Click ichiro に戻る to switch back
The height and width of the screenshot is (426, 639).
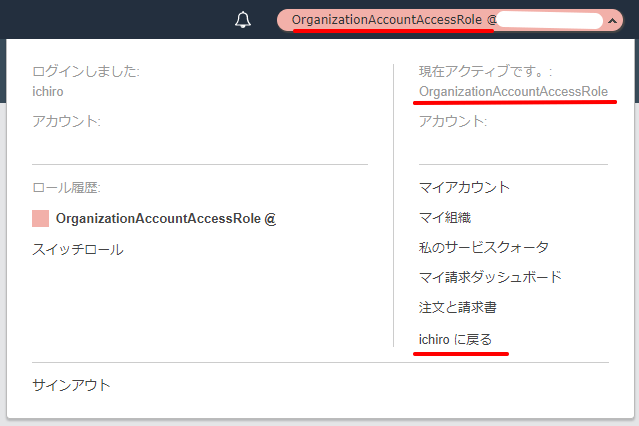point(455,339)
